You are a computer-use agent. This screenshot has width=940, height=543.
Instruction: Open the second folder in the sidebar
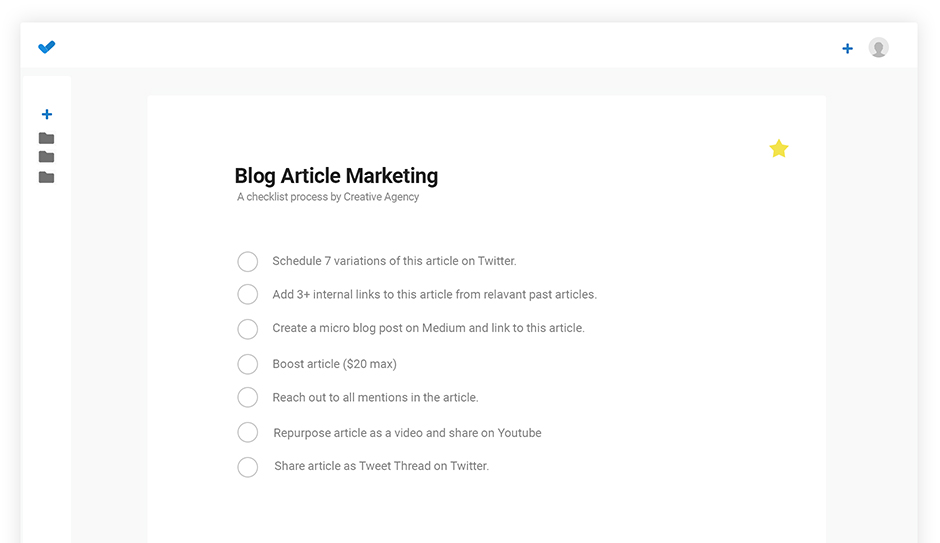click(x=46, y=157)
